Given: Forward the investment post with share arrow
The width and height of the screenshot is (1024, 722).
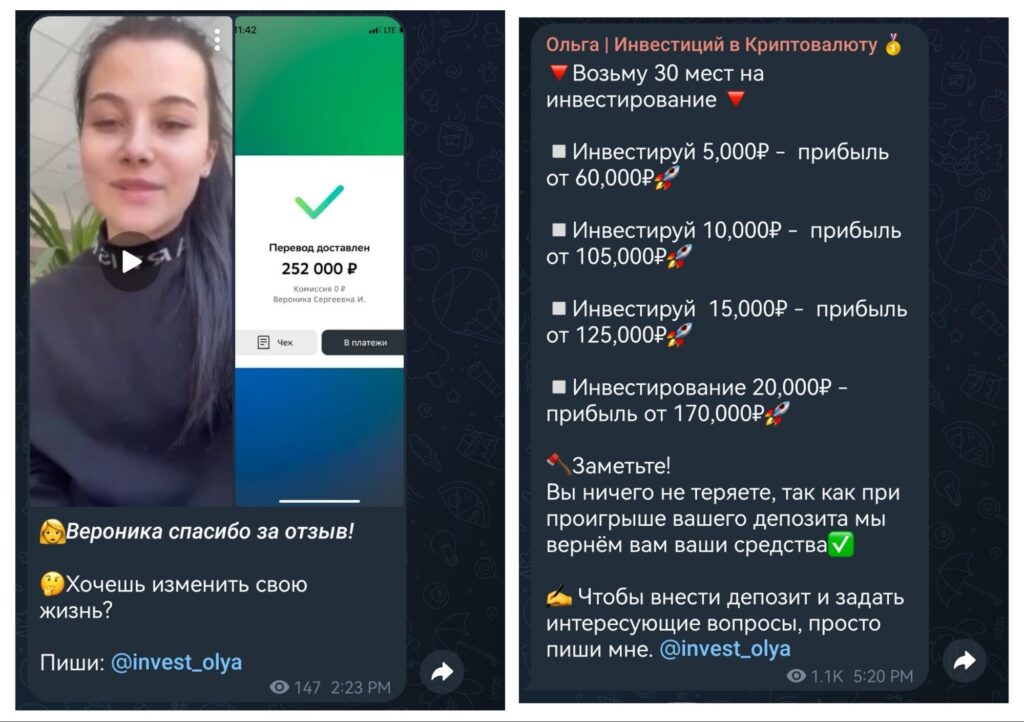Looking at the screenshot, I should (x=965, y=661).
